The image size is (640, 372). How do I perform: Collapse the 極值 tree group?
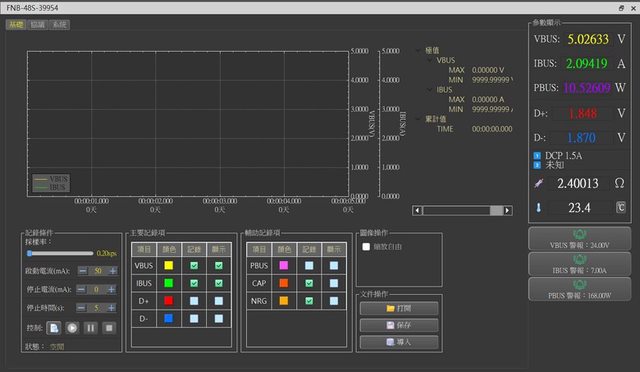click(x=418, y=50)
